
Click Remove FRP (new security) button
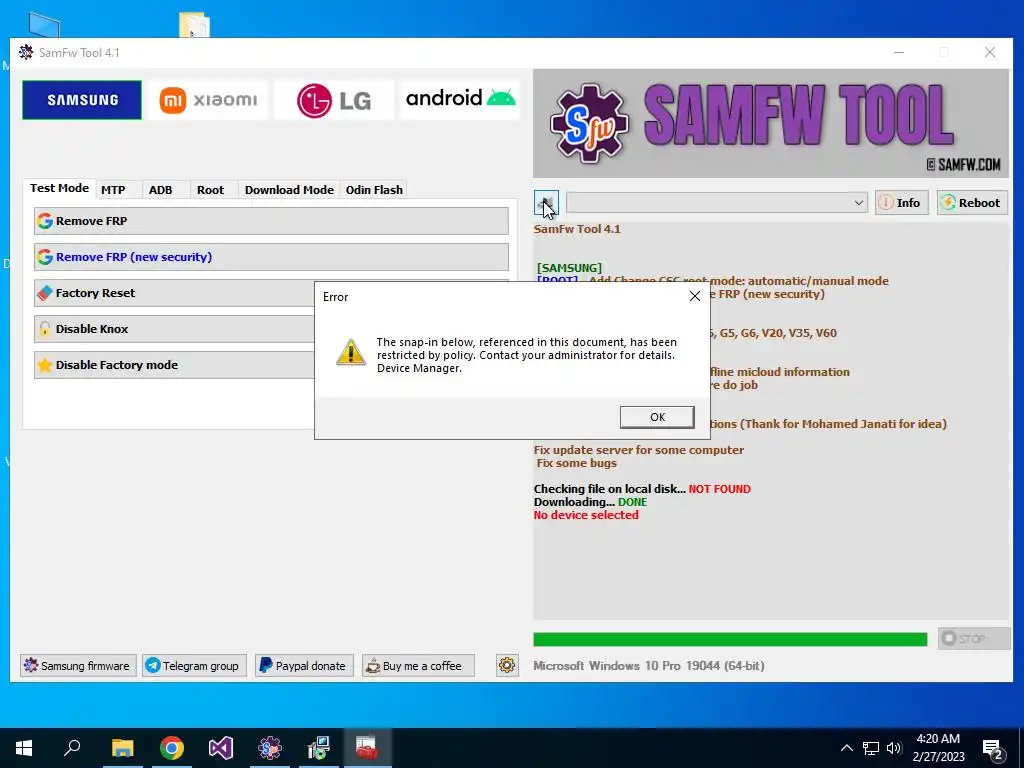tap(271, 257)
